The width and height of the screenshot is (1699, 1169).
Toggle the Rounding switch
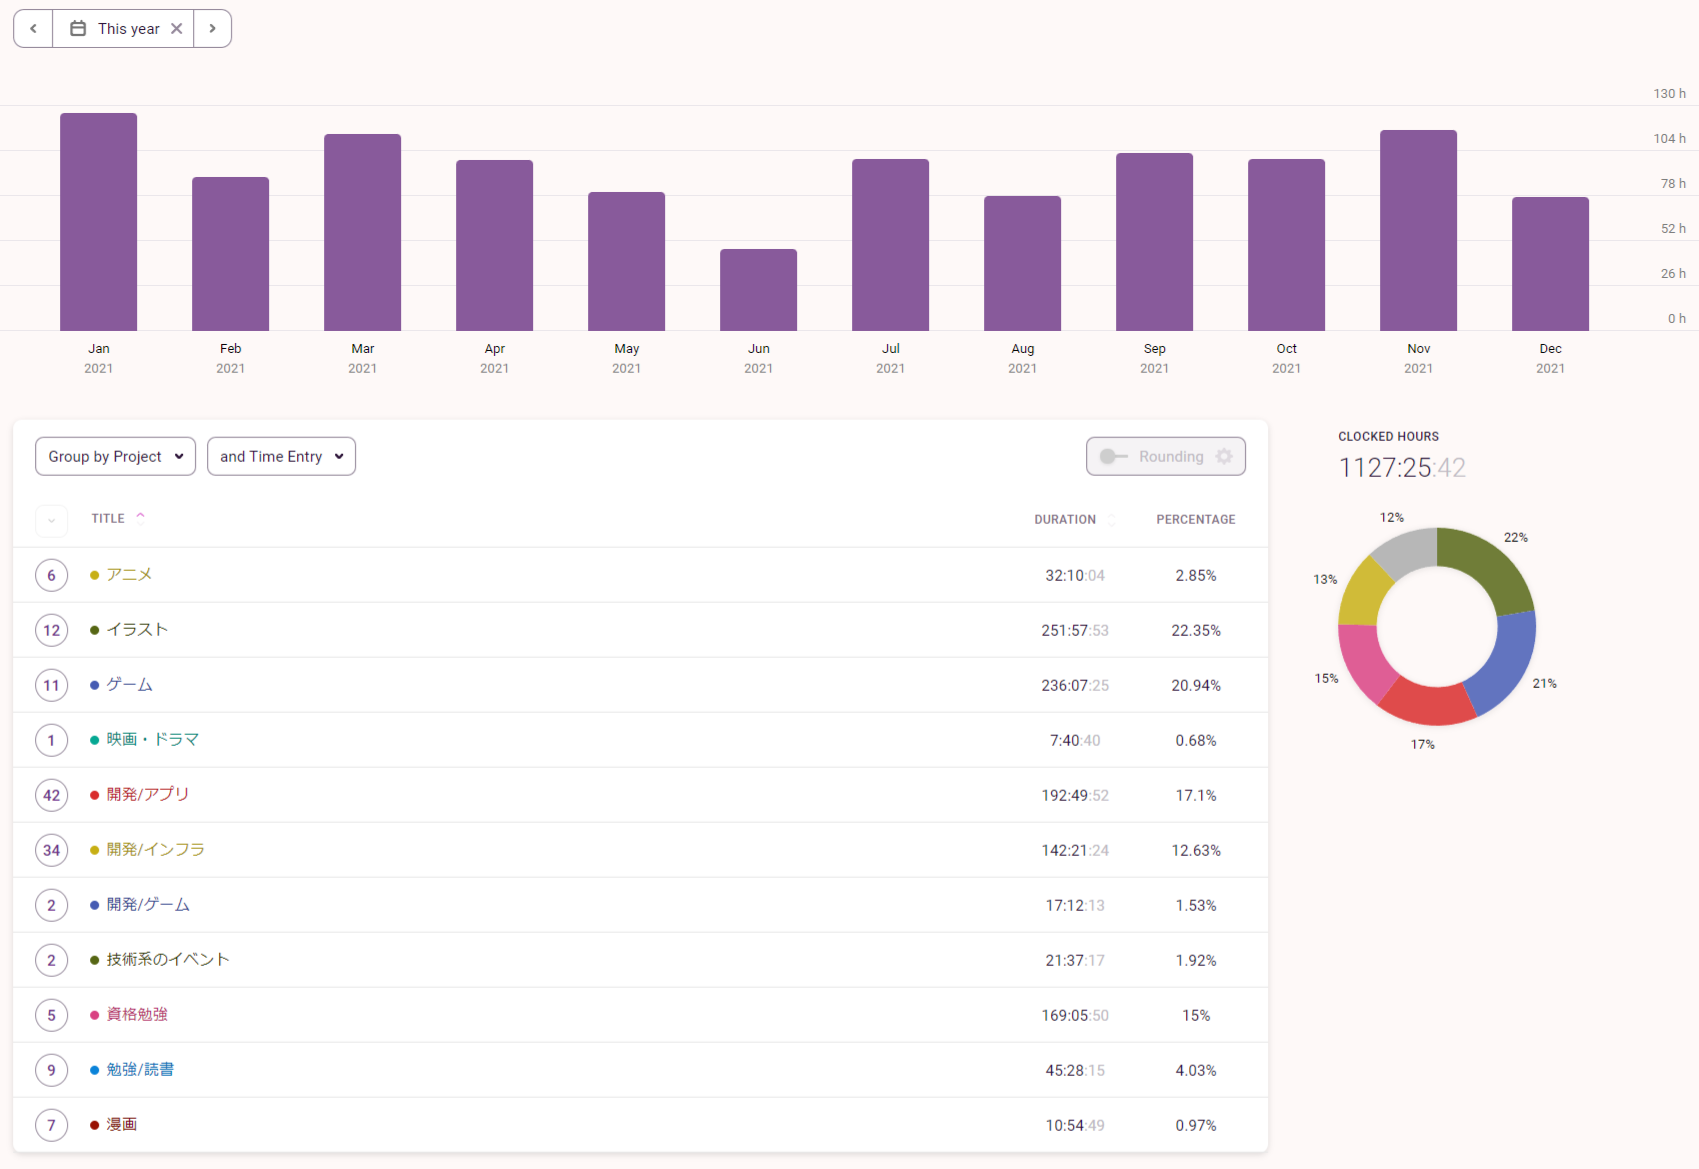1114,456
